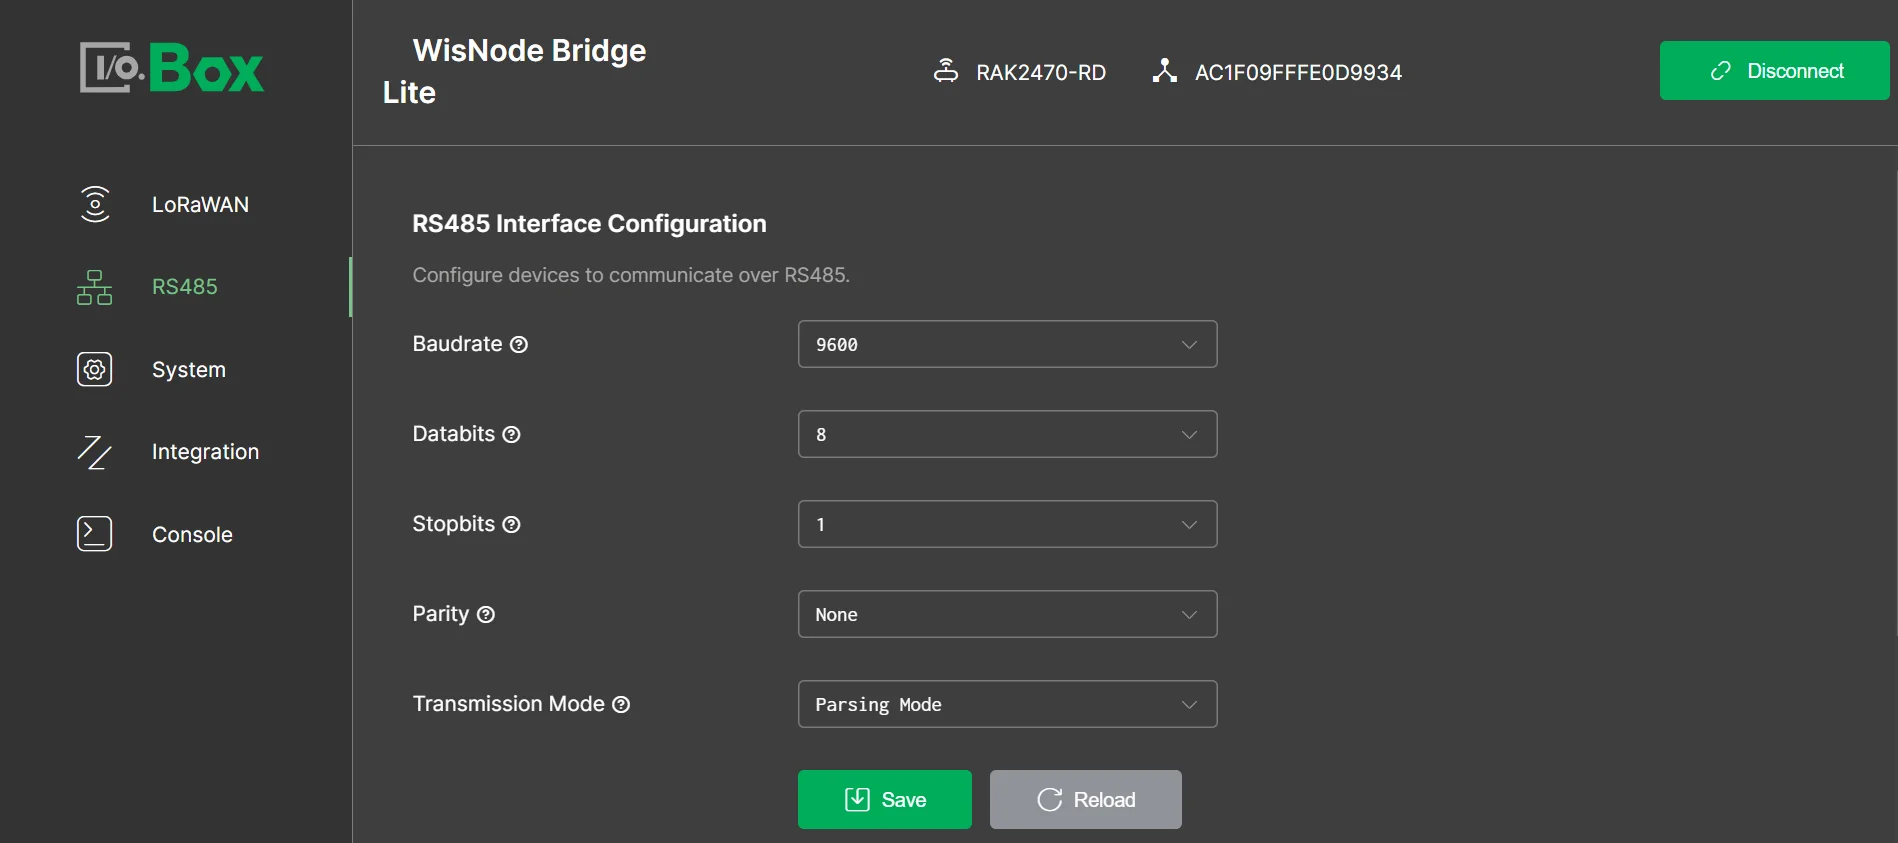Click the Transmission Mode label
The width and height of the screenshot is (1898, 843).
click(x=509, y=704)
